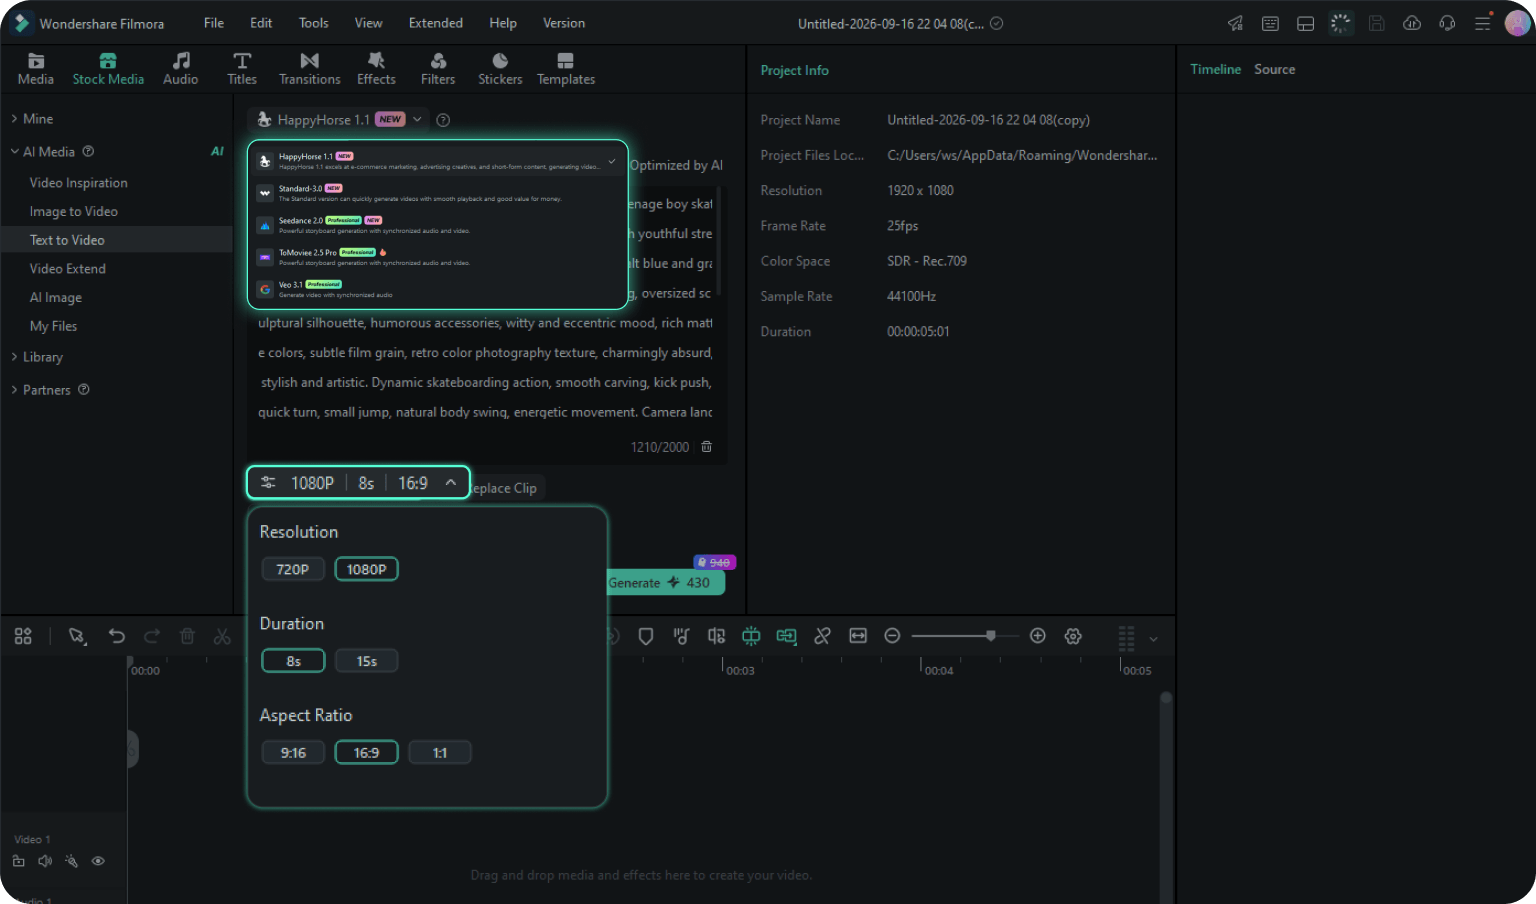Viewport: 1536px width, 904px height.
Task: Set aspect ratio to 16:9
Action: [367, 753]
